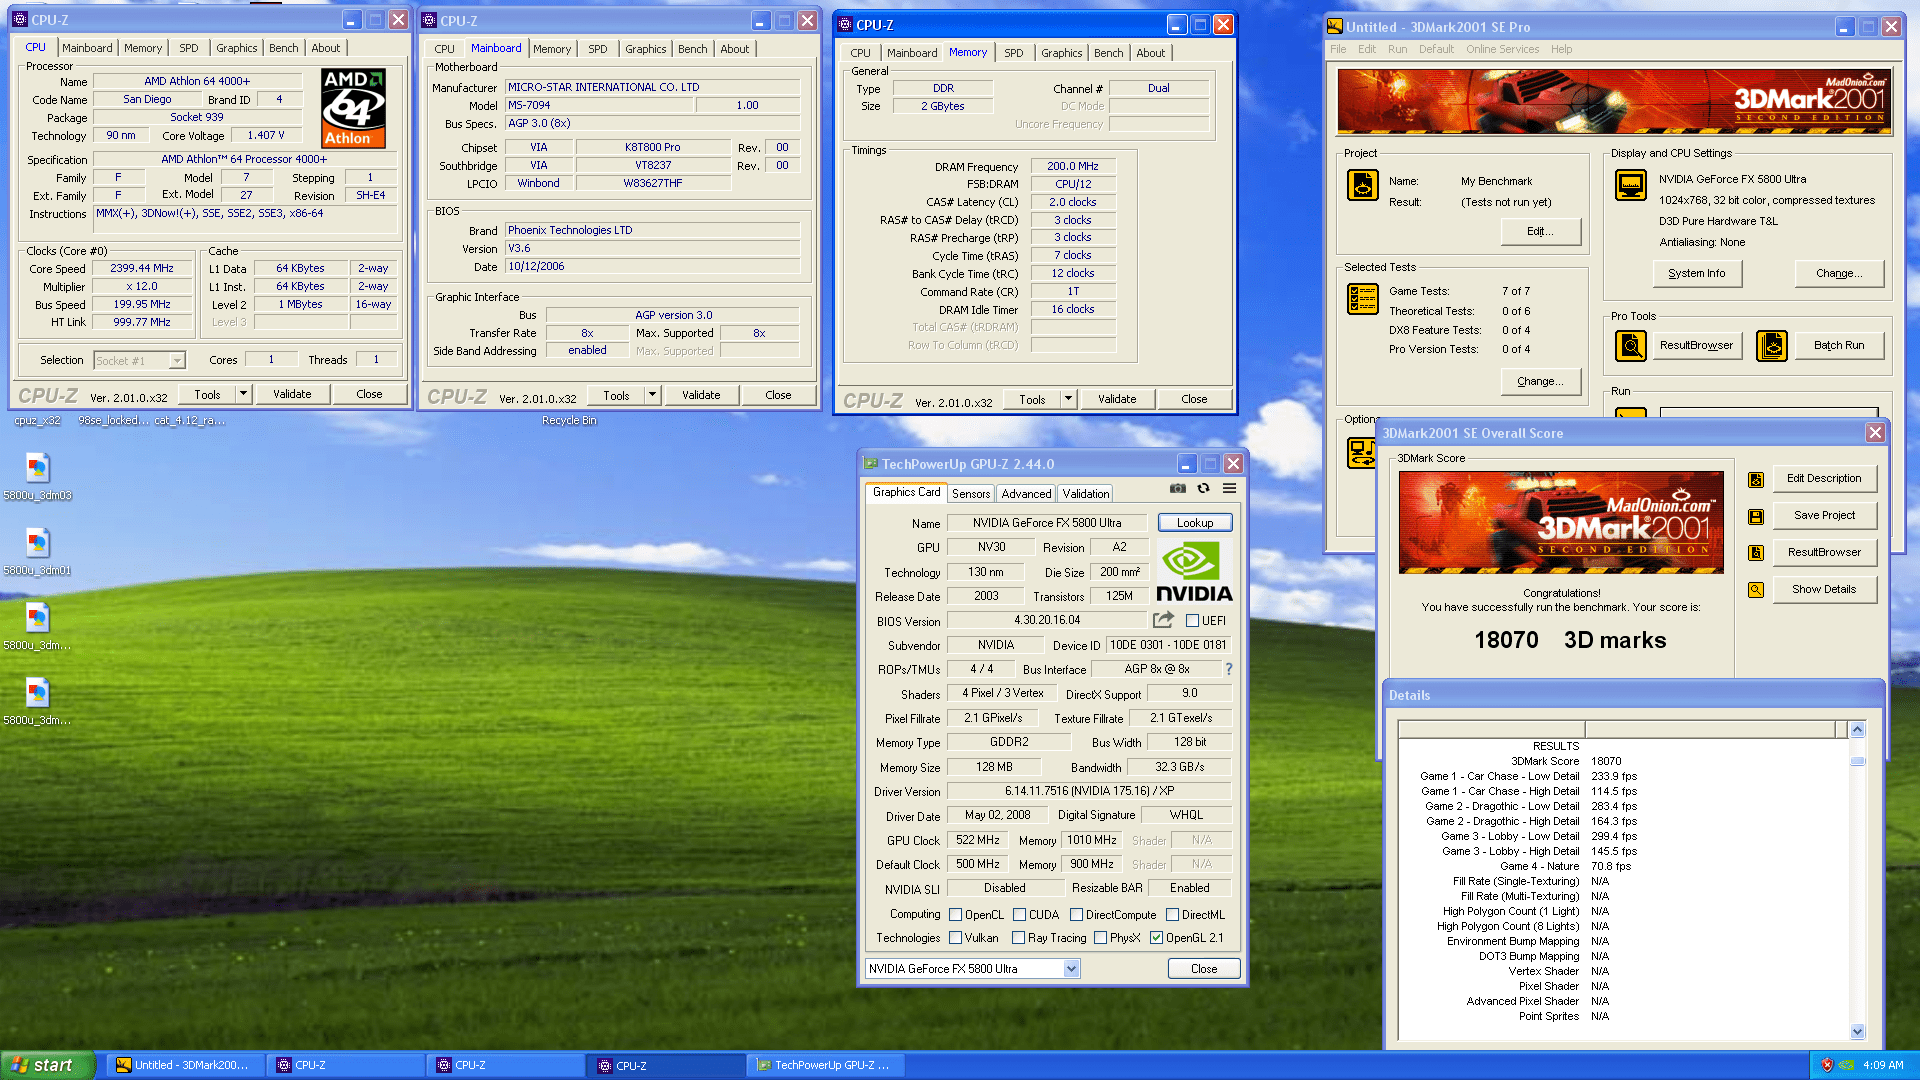Click the Details results vertical scrollbar
This screenshot has width=1920, height=1080.
(x=1857, y=880)
